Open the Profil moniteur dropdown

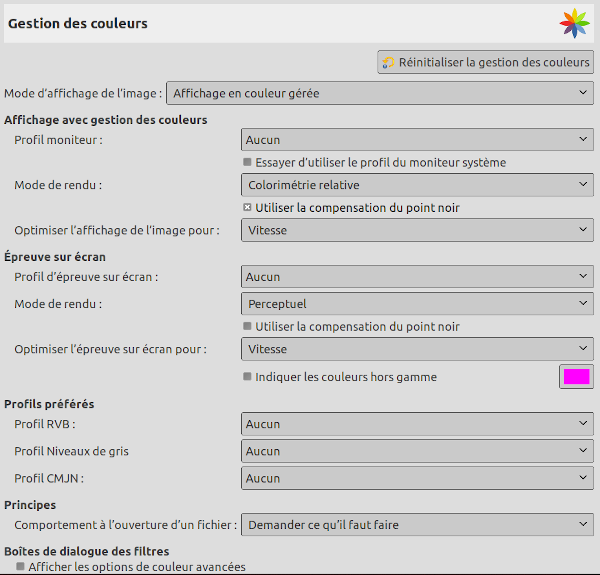(x=417, y=140)
